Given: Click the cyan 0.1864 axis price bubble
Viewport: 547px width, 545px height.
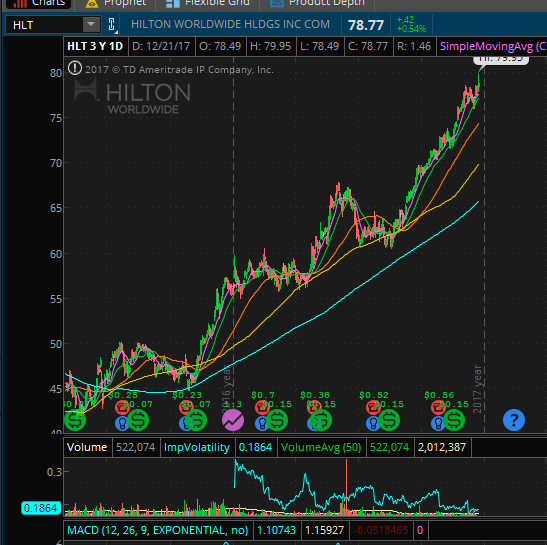Looking at the screenshot, I should pos(41,508).
